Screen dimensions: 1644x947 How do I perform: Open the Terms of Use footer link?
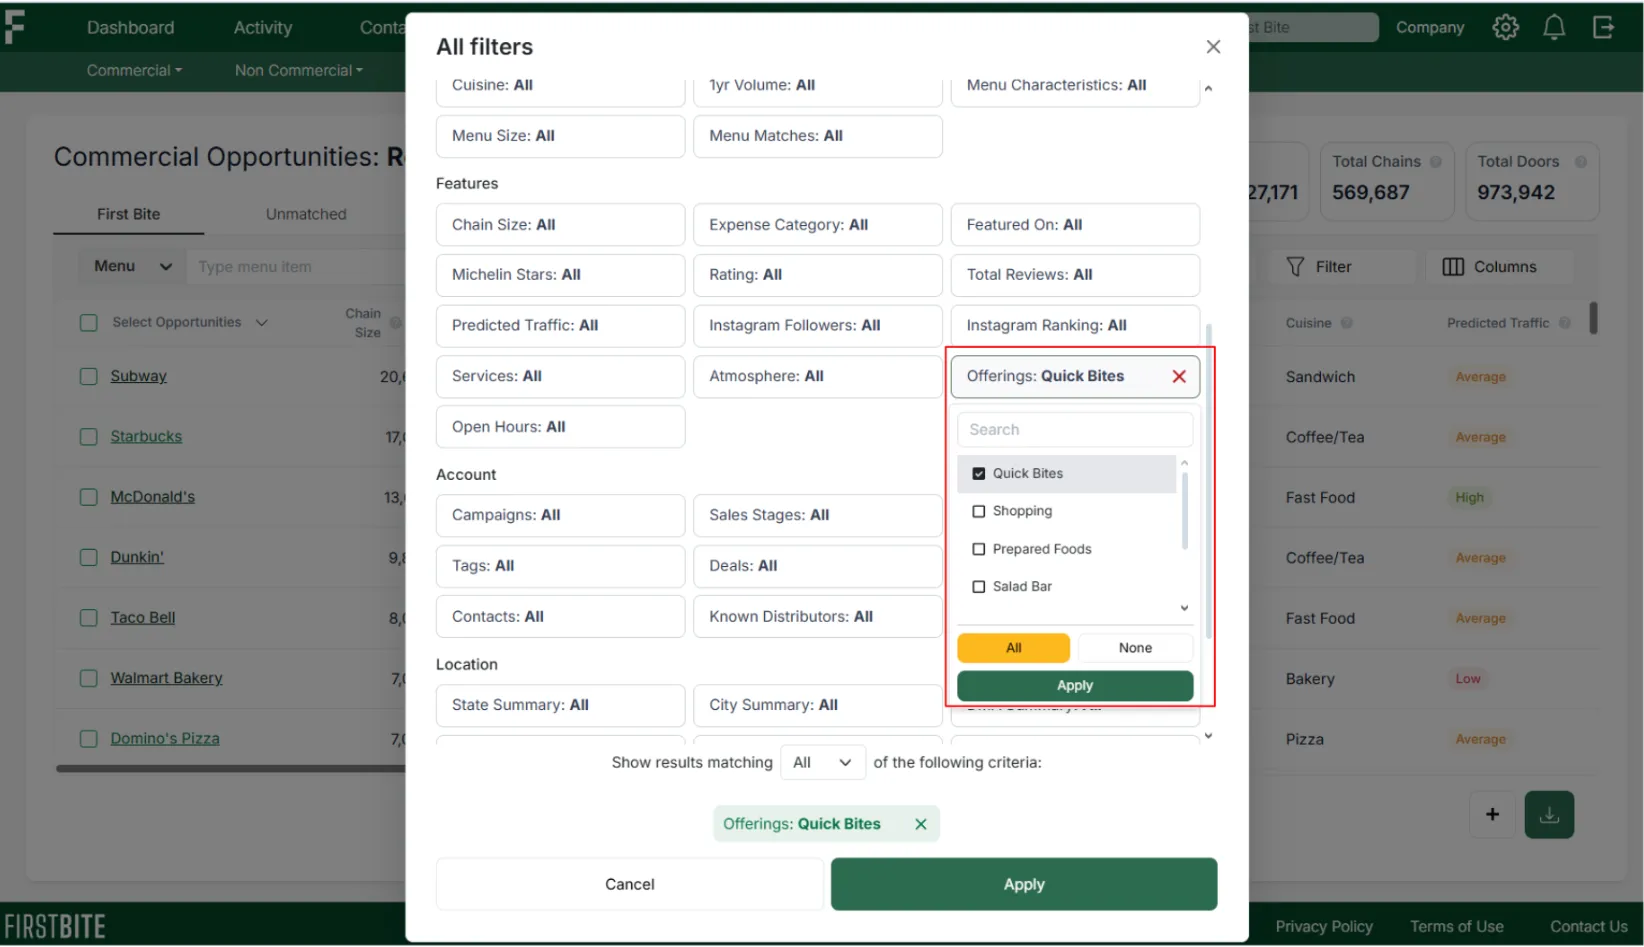point(1456,927)
